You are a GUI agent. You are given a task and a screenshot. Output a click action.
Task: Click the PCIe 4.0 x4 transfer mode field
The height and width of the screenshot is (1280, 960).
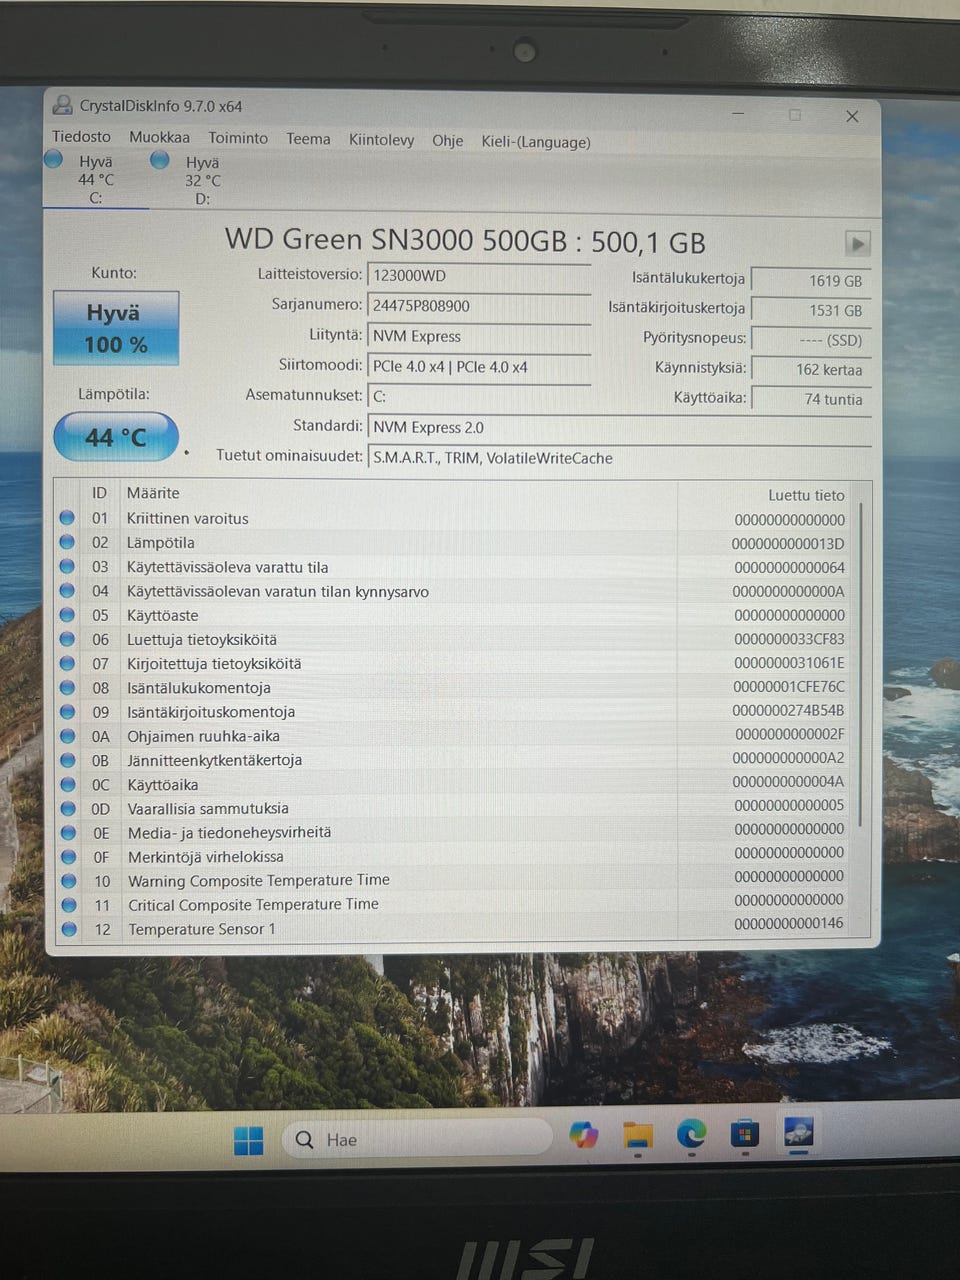click(x=479, y=367)
